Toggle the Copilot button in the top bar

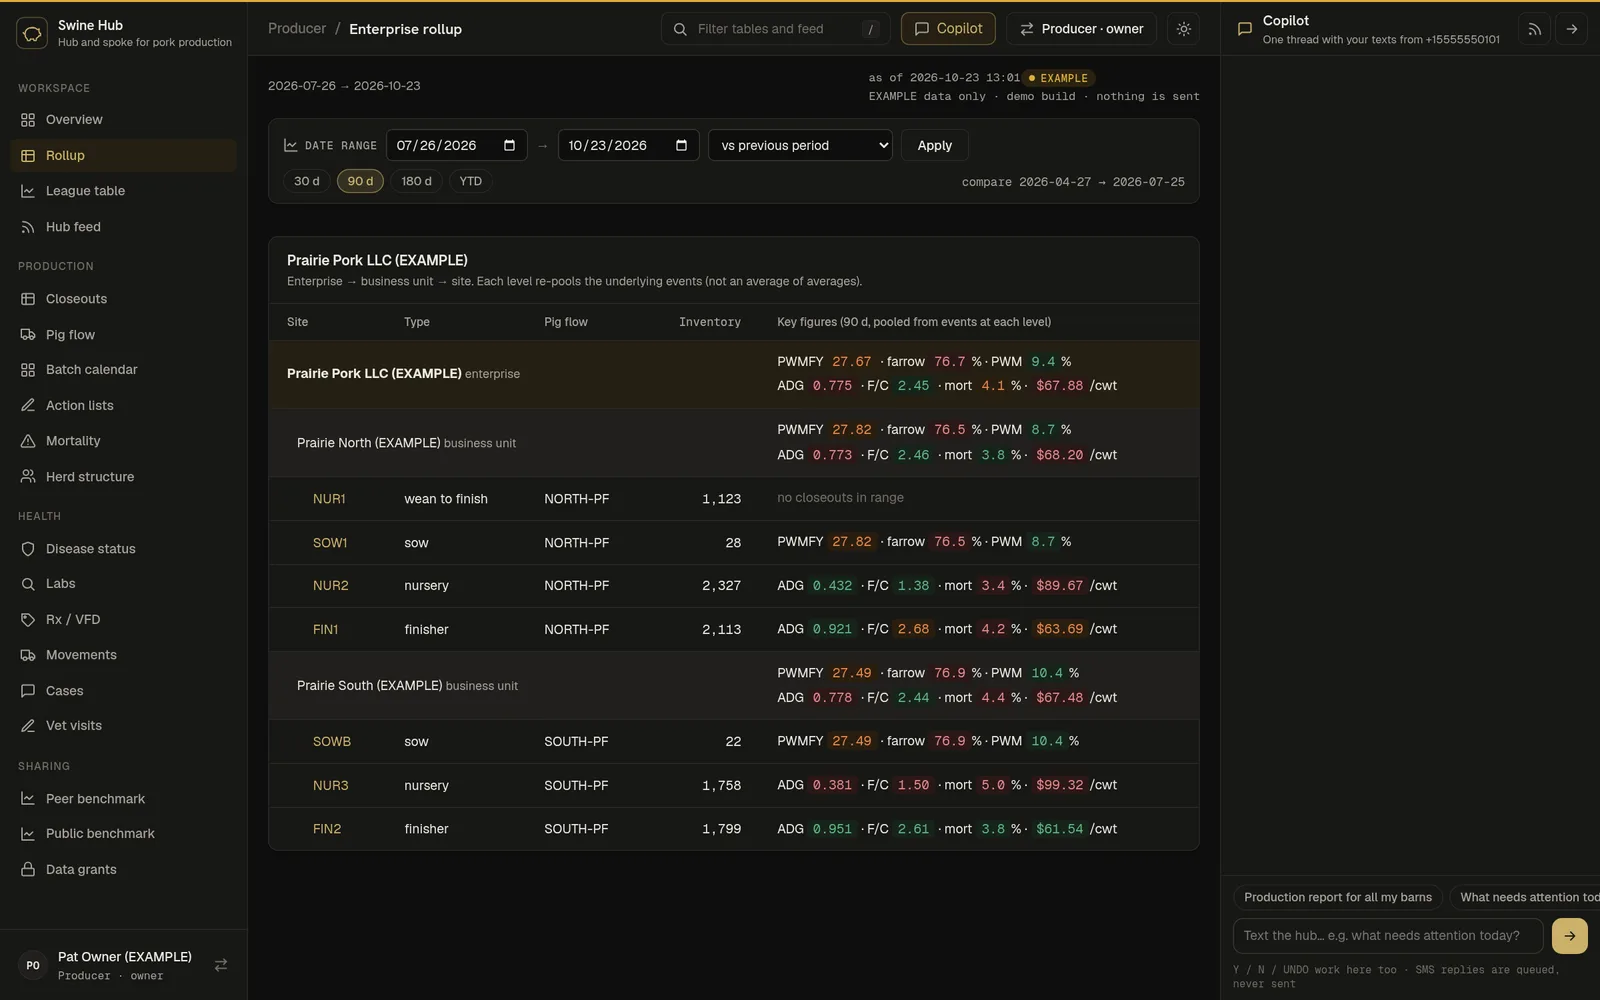[x=948, y=29]
